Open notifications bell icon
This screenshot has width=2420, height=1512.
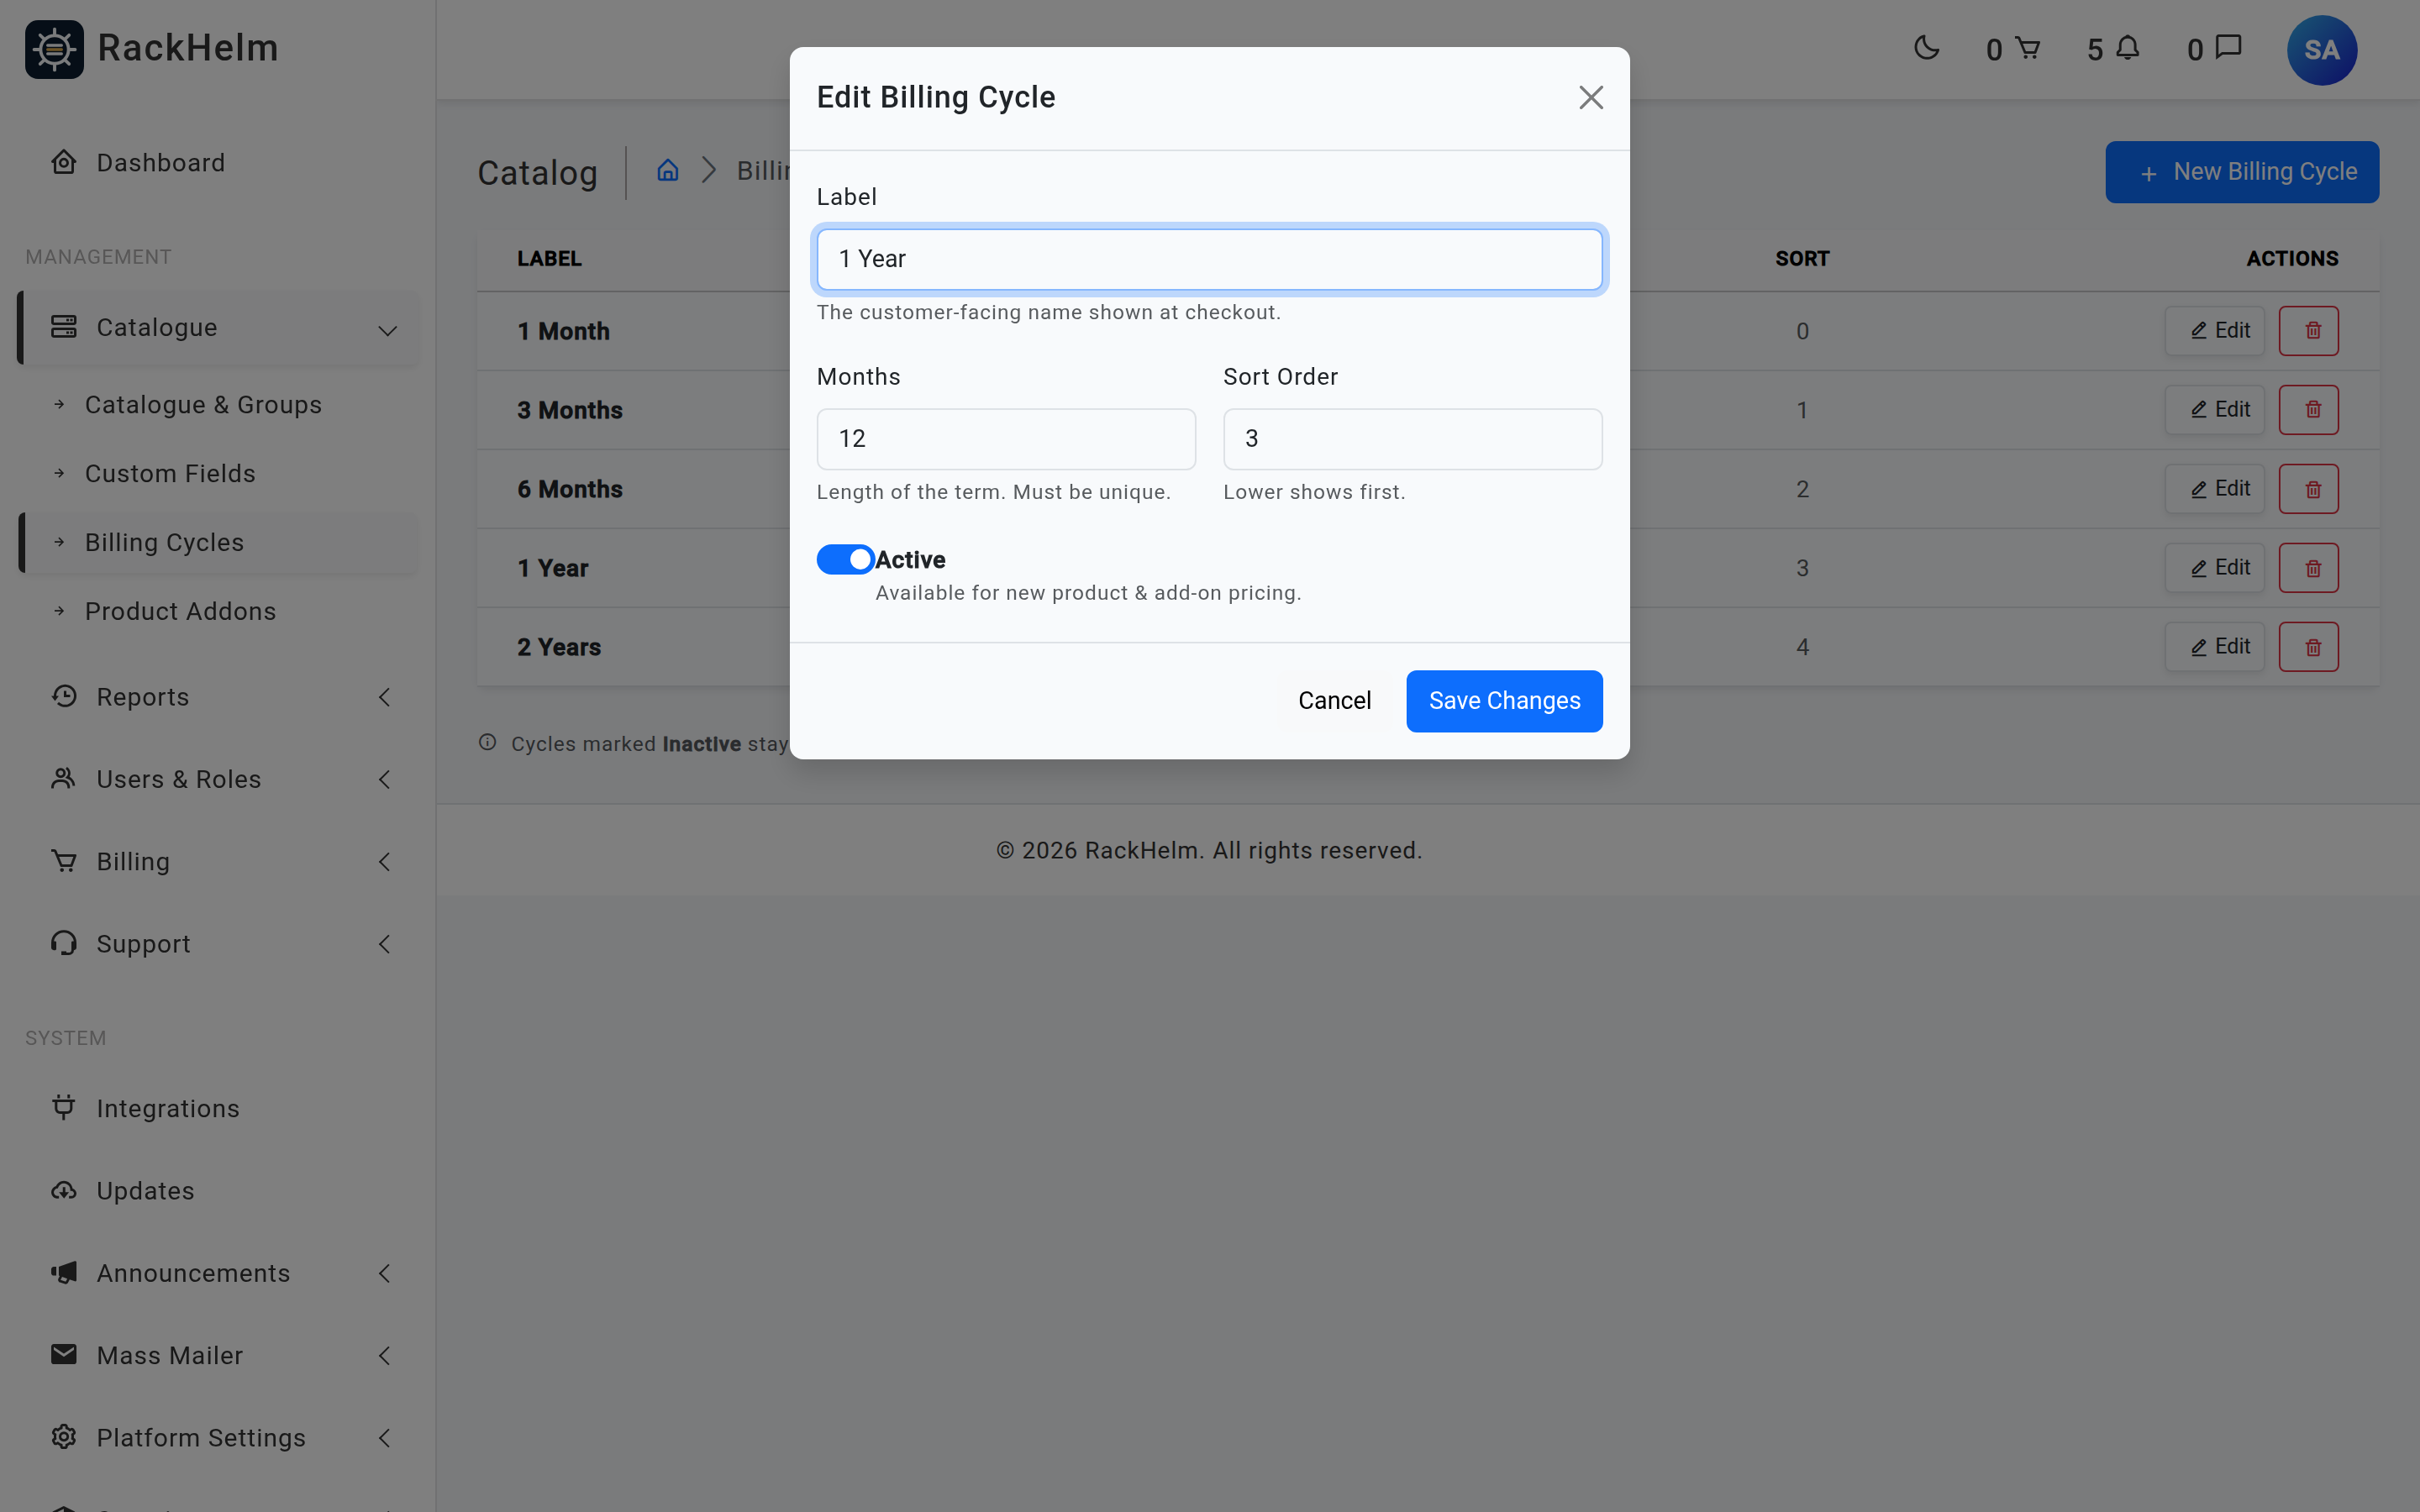point(2127,48)
